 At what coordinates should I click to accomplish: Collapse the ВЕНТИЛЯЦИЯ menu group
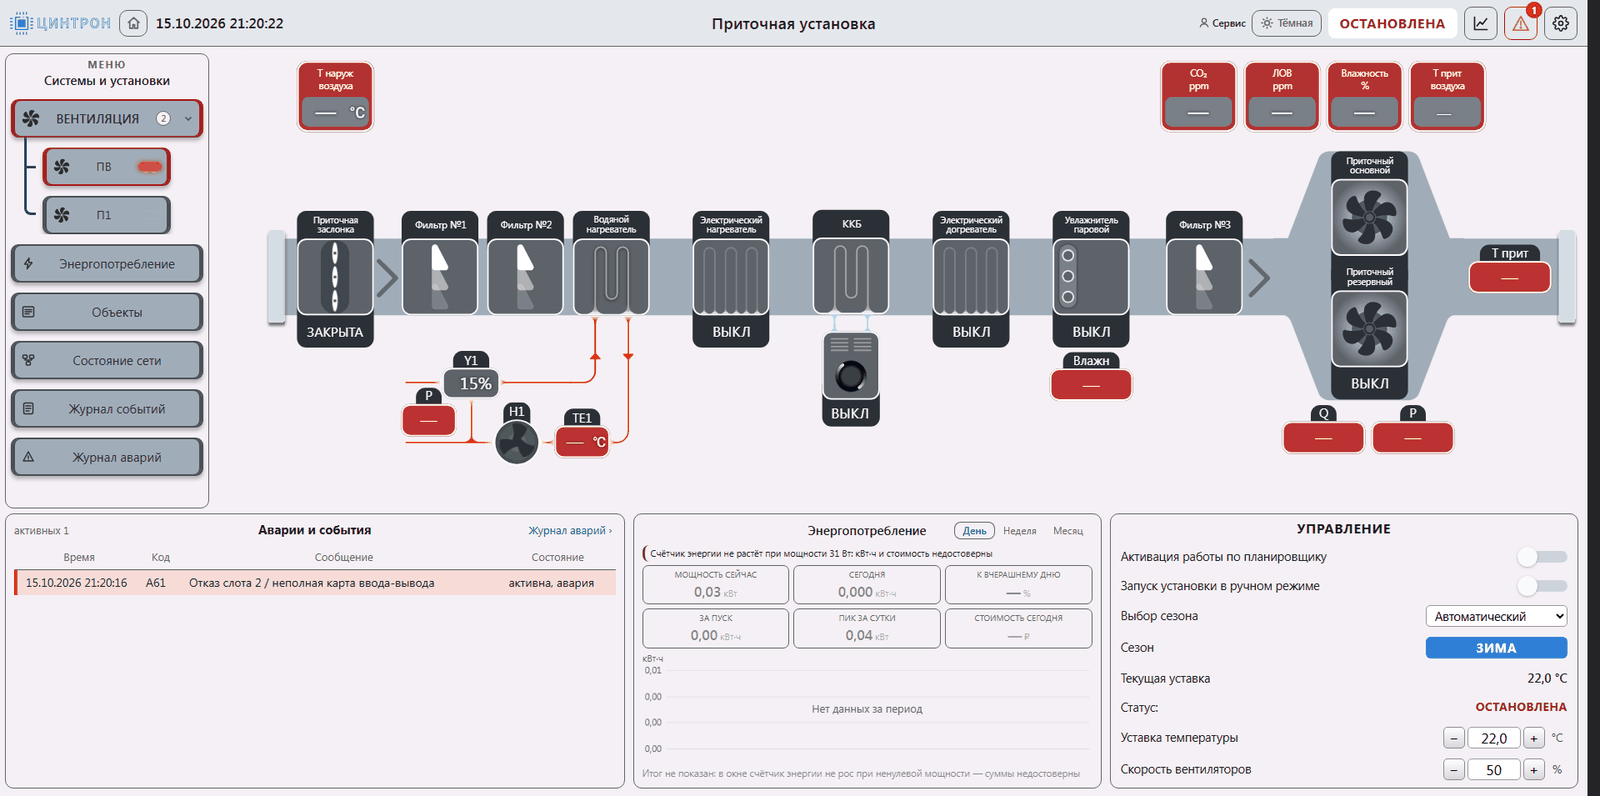[107, 118]
